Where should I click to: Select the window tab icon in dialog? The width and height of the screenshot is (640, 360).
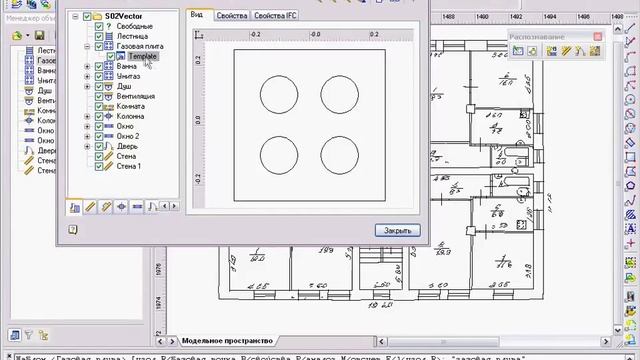click(x=137, y=207)
